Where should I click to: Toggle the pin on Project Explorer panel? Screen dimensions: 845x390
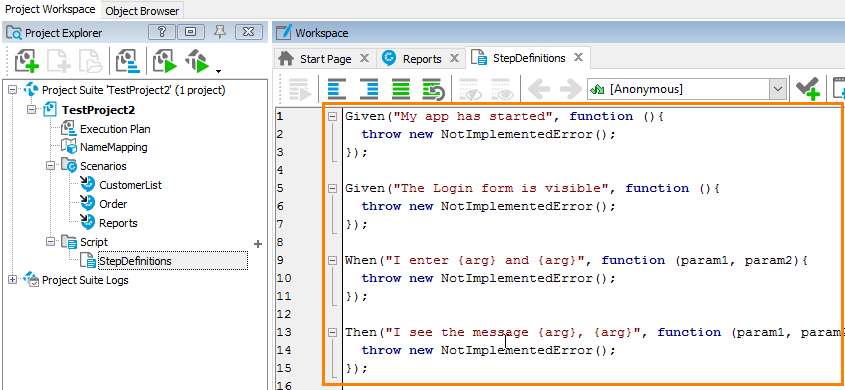[219, 32]
